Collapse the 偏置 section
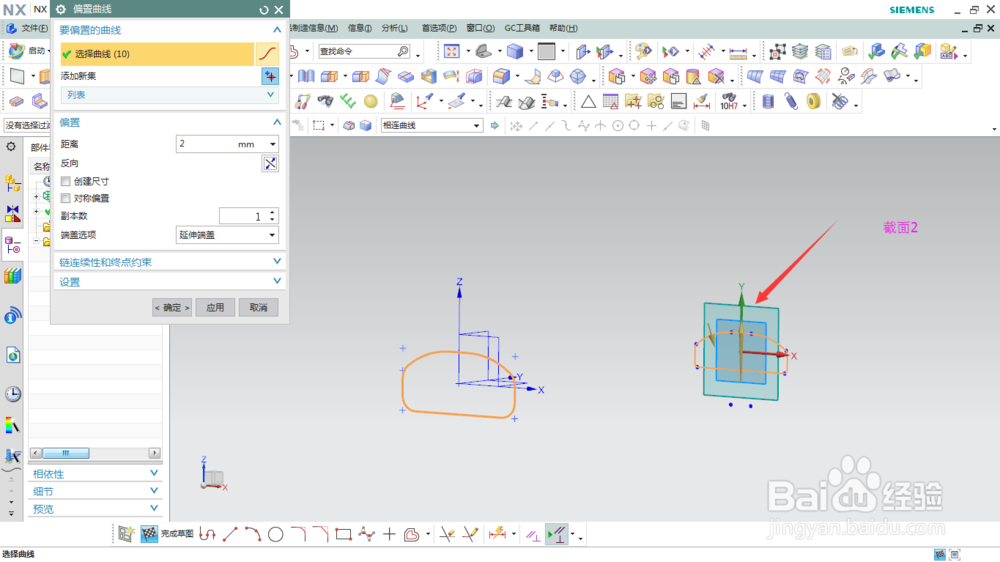This screenshot has width=1000, height=562. click(x=277, y=122)
